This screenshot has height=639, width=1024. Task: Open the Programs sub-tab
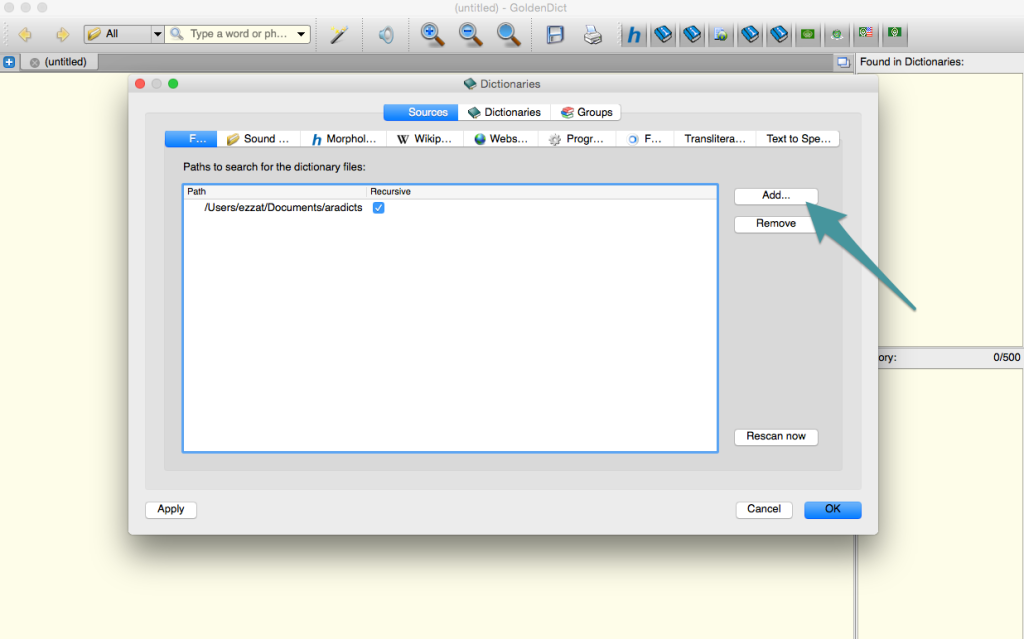[577, 139]
